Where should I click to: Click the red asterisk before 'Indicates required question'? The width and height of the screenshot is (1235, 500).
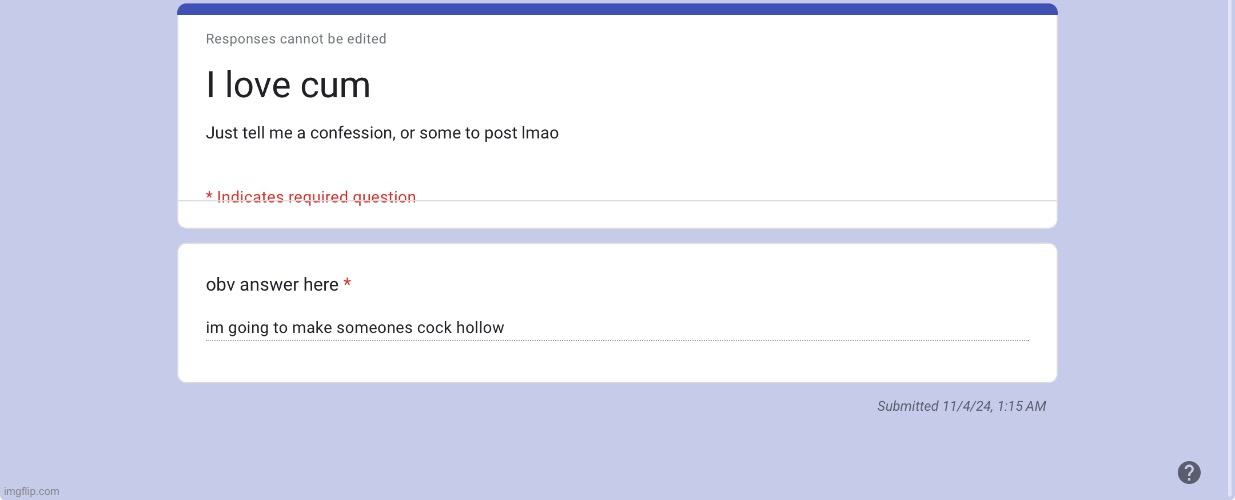[x=209, y=196]
